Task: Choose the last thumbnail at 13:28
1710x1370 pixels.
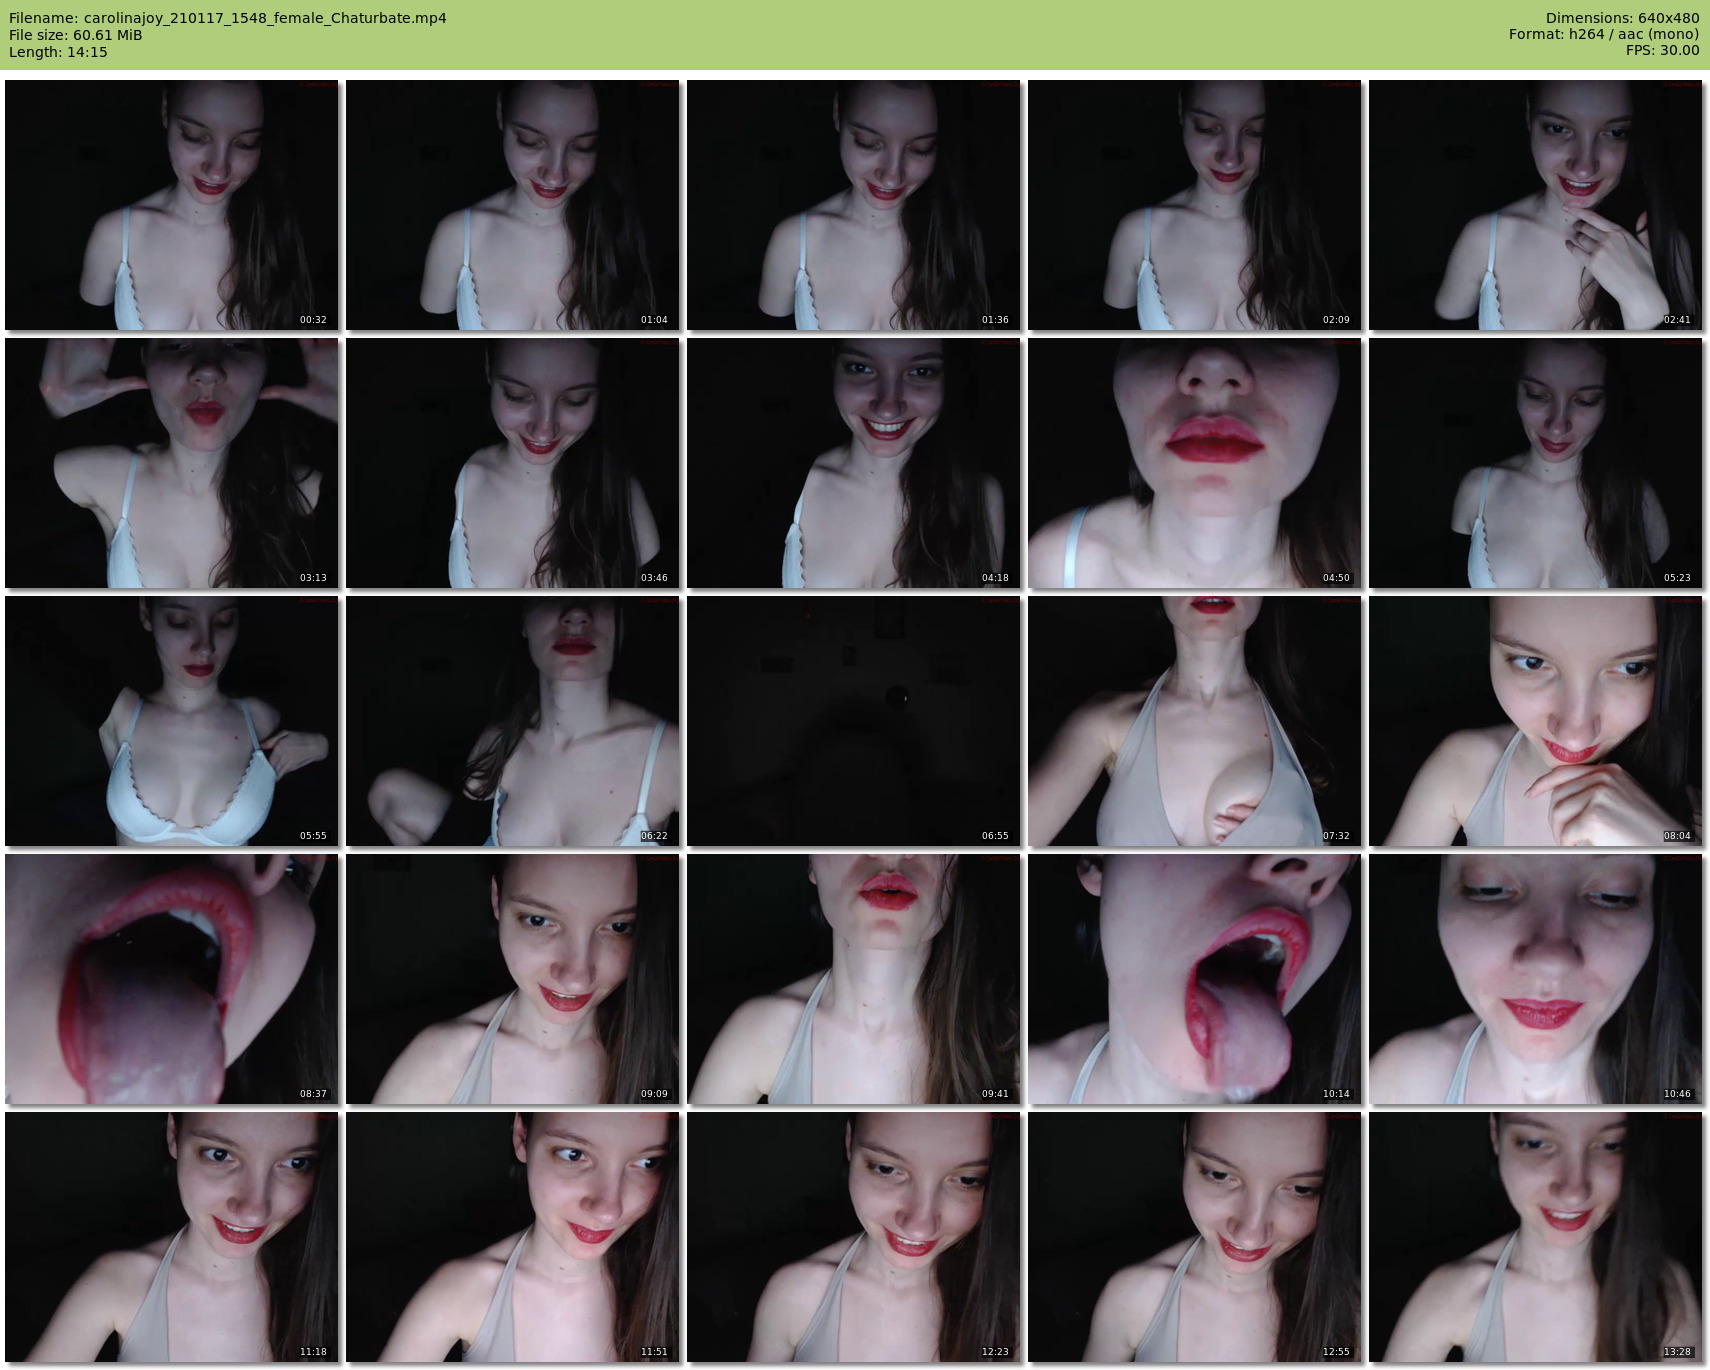Action: (1535, 1237)
